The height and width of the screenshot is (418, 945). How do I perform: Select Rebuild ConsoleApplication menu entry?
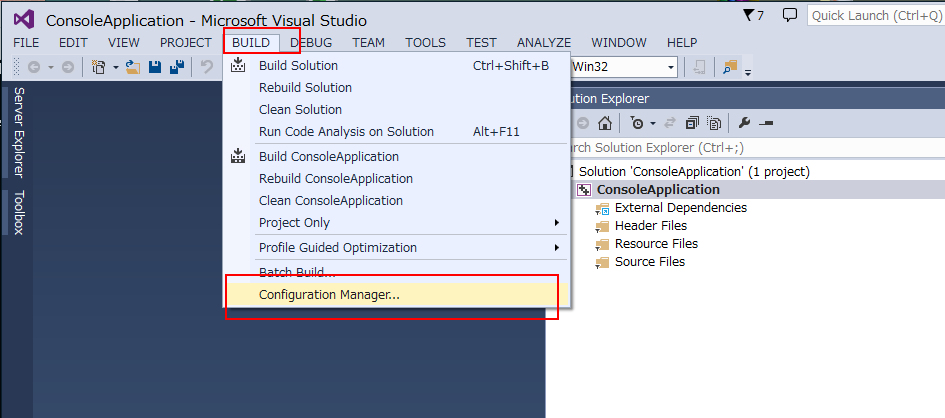tap(398, 178)
